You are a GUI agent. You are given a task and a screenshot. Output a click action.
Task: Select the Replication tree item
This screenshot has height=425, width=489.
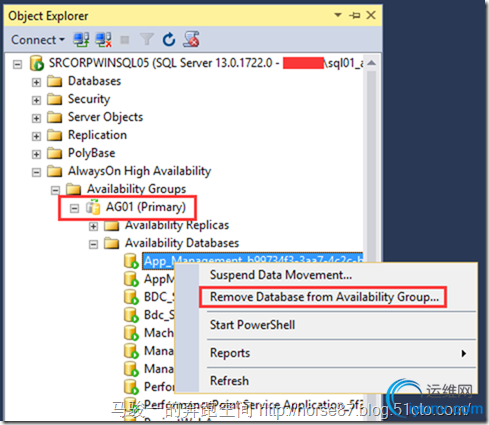[97, 135]
